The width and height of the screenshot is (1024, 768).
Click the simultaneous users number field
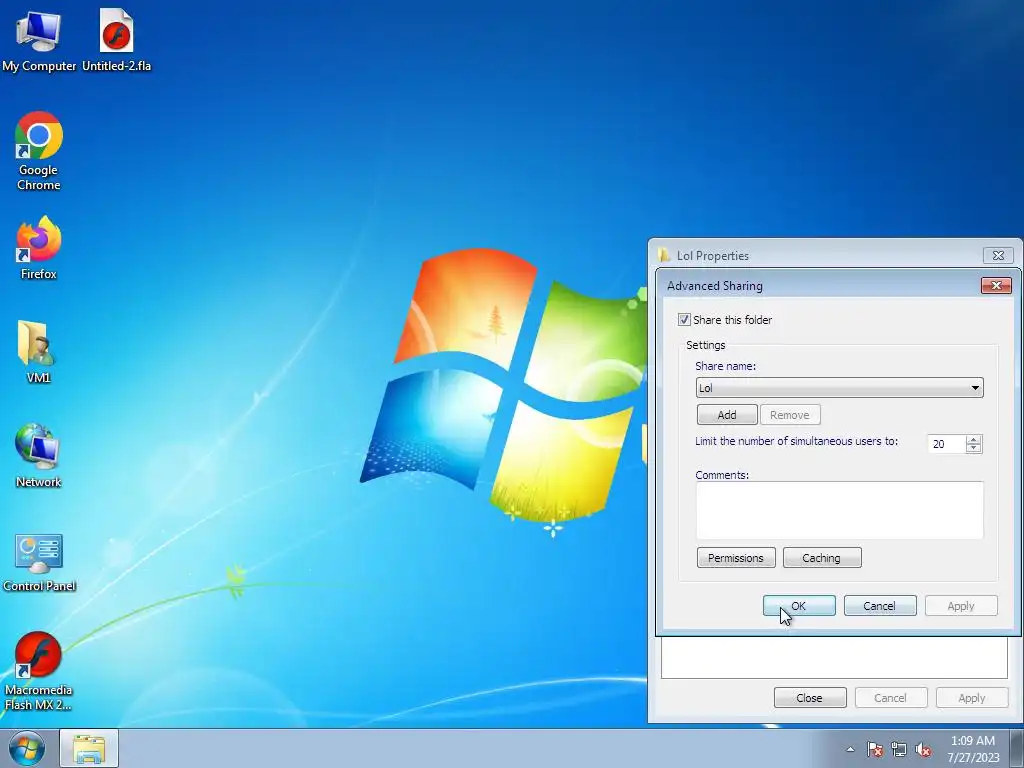(946, 444)
